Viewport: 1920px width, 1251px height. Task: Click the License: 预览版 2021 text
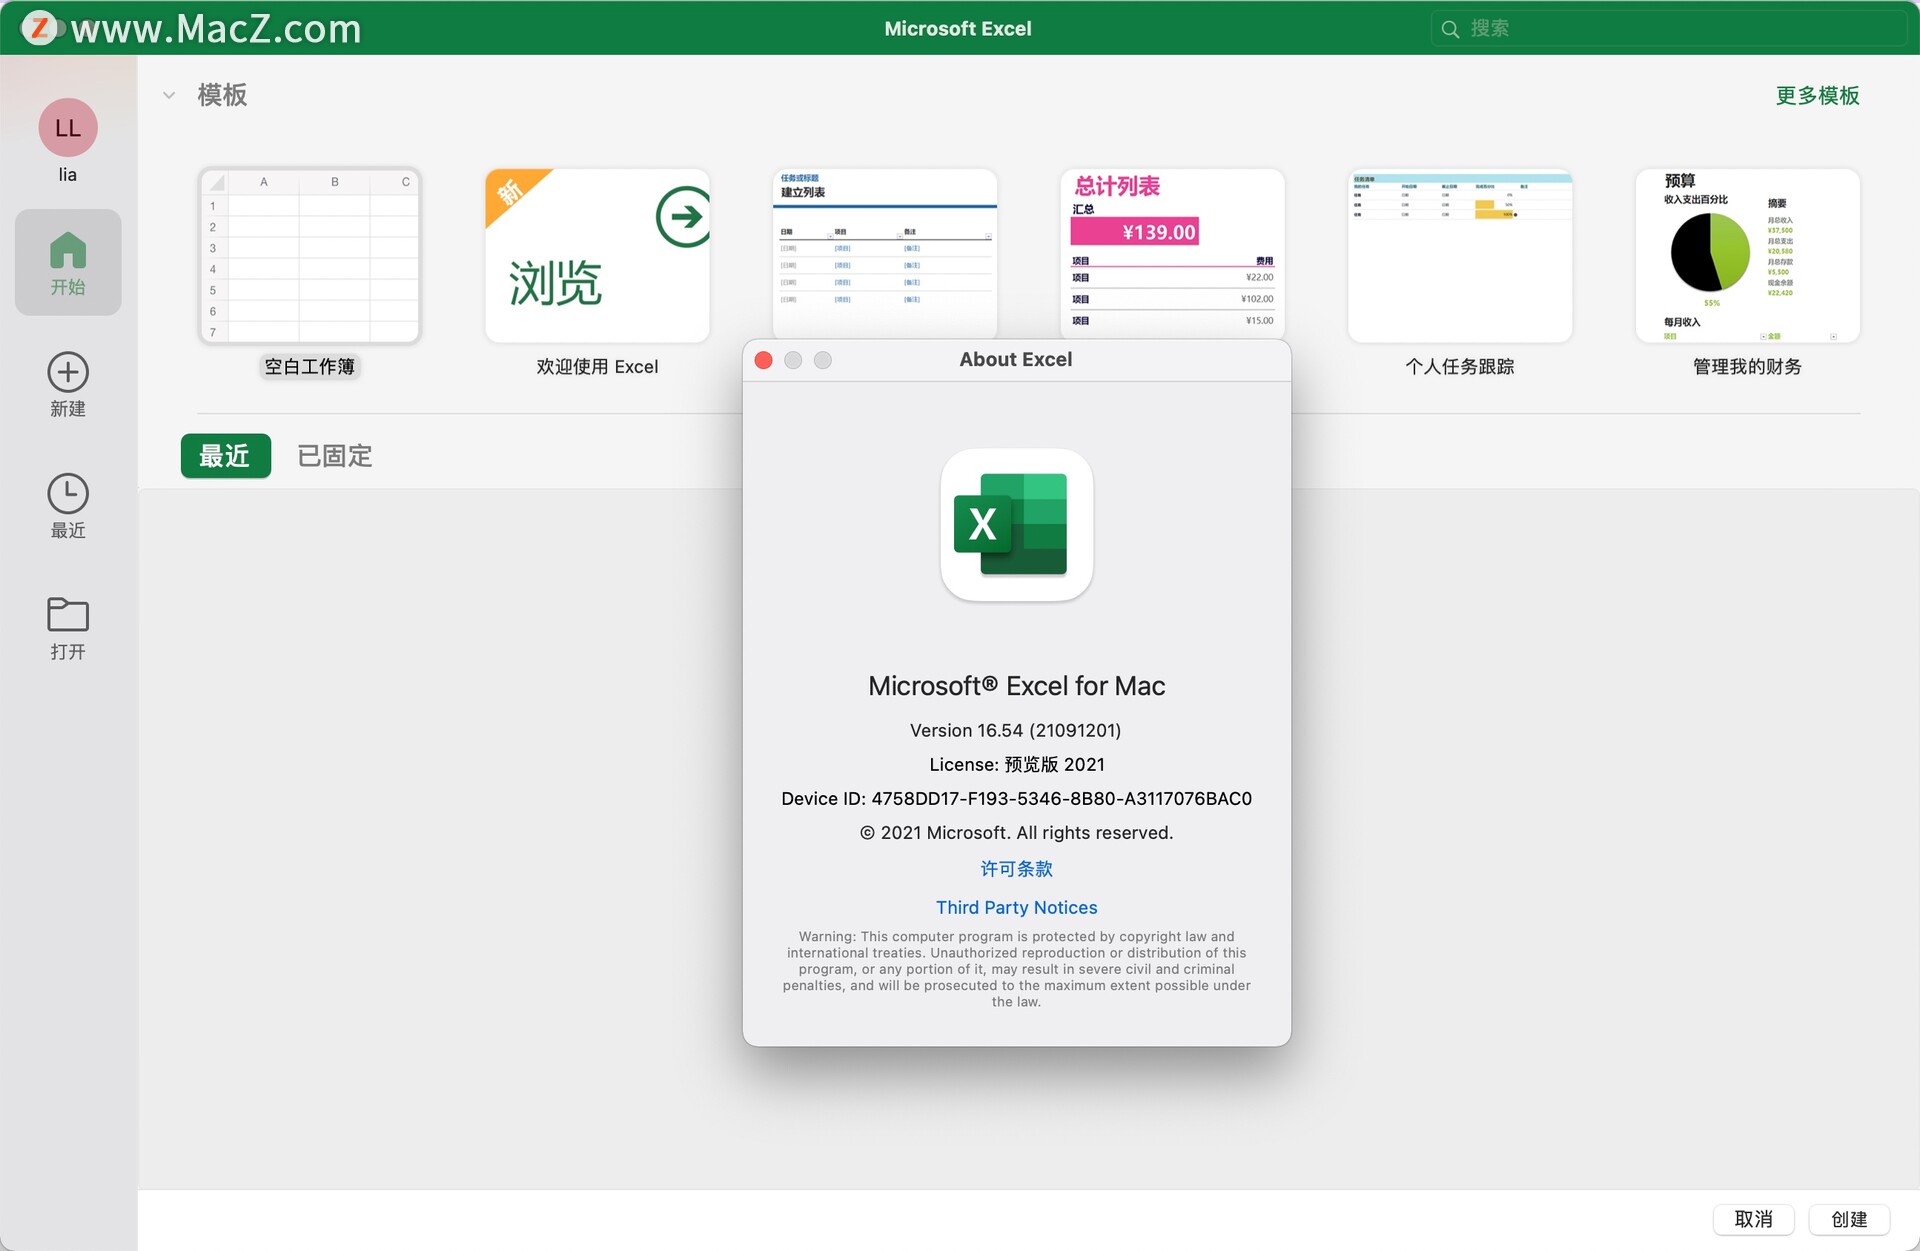[x=1016, y=765]
